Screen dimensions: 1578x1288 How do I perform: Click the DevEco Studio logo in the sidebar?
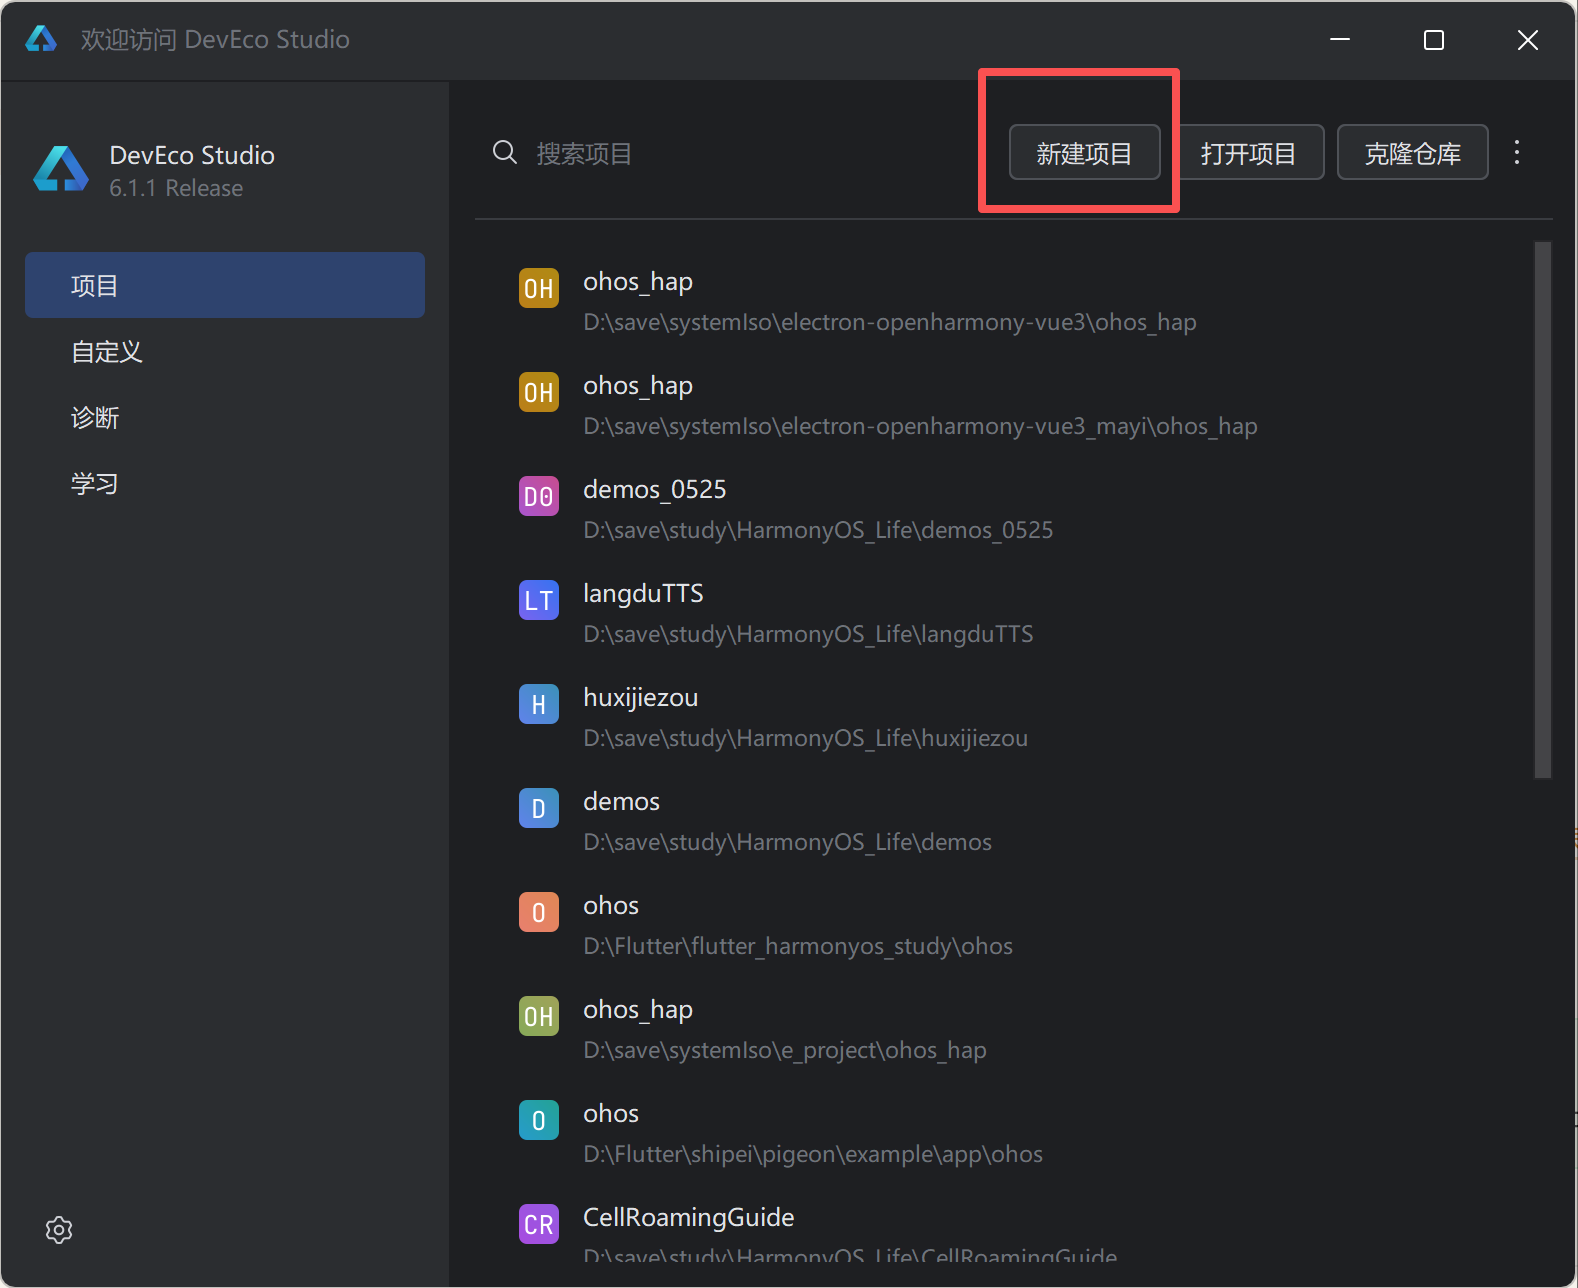(x=61, y=169)
